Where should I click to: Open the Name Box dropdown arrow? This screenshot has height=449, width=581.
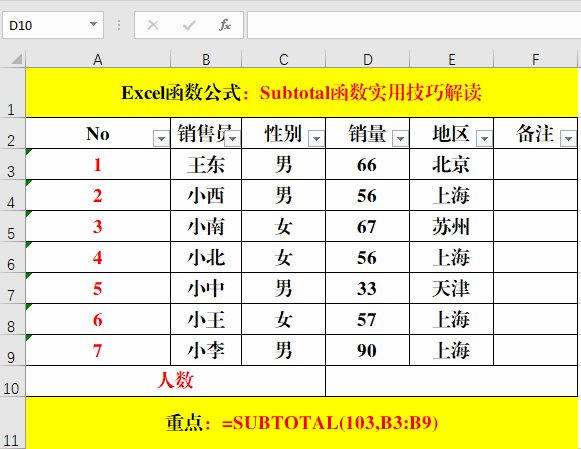click(x=93, y=24)
